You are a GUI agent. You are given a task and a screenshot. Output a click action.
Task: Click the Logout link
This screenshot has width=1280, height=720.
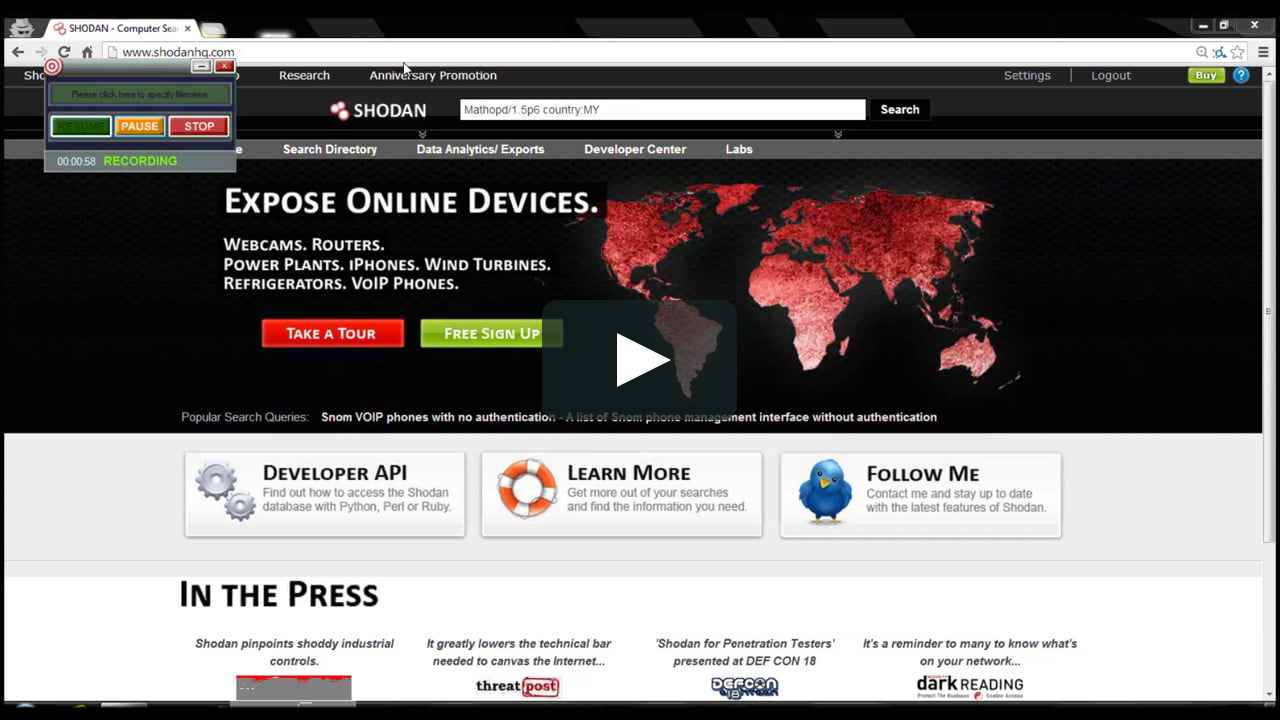pos(1111,75)
